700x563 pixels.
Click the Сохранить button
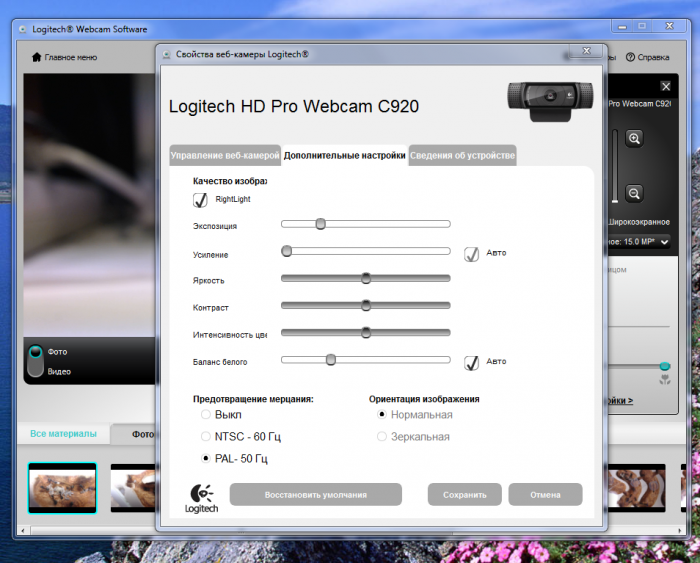click(464, 494)
